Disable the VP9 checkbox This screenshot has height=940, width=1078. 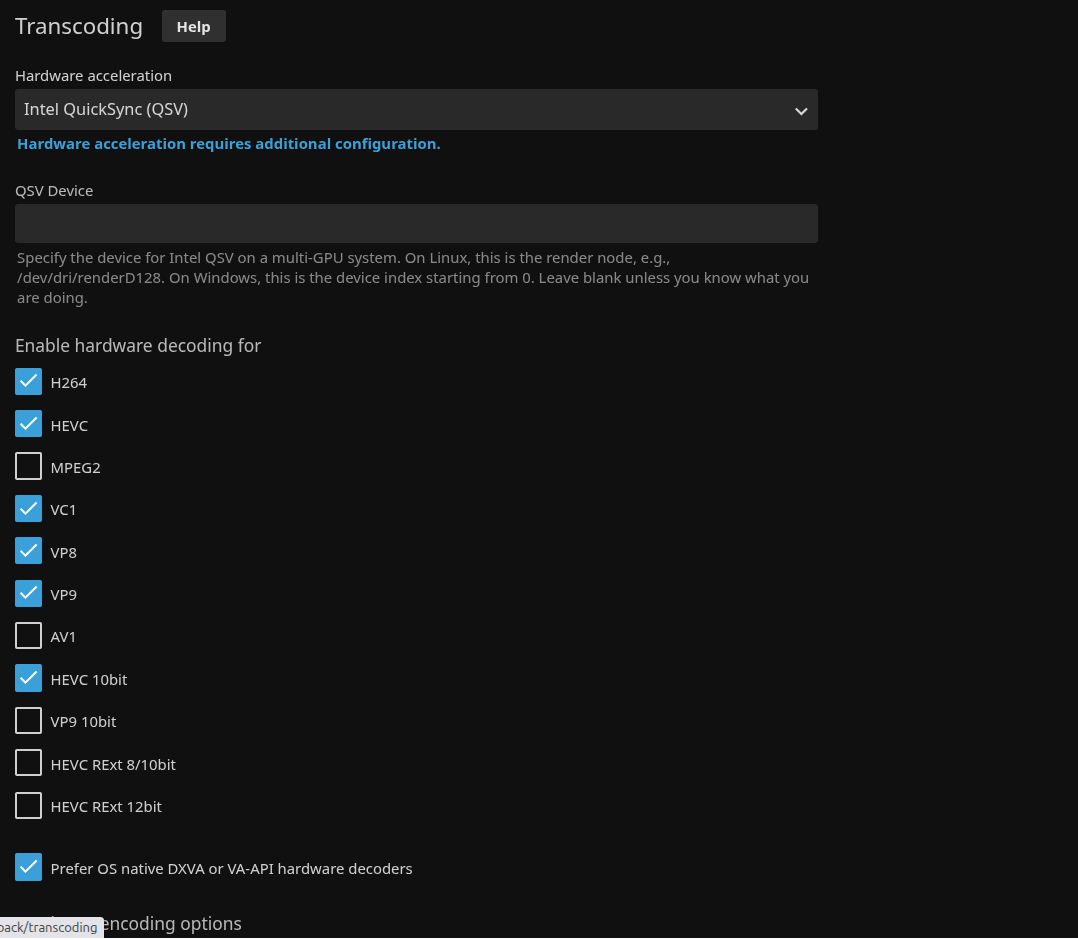point(29,594)
